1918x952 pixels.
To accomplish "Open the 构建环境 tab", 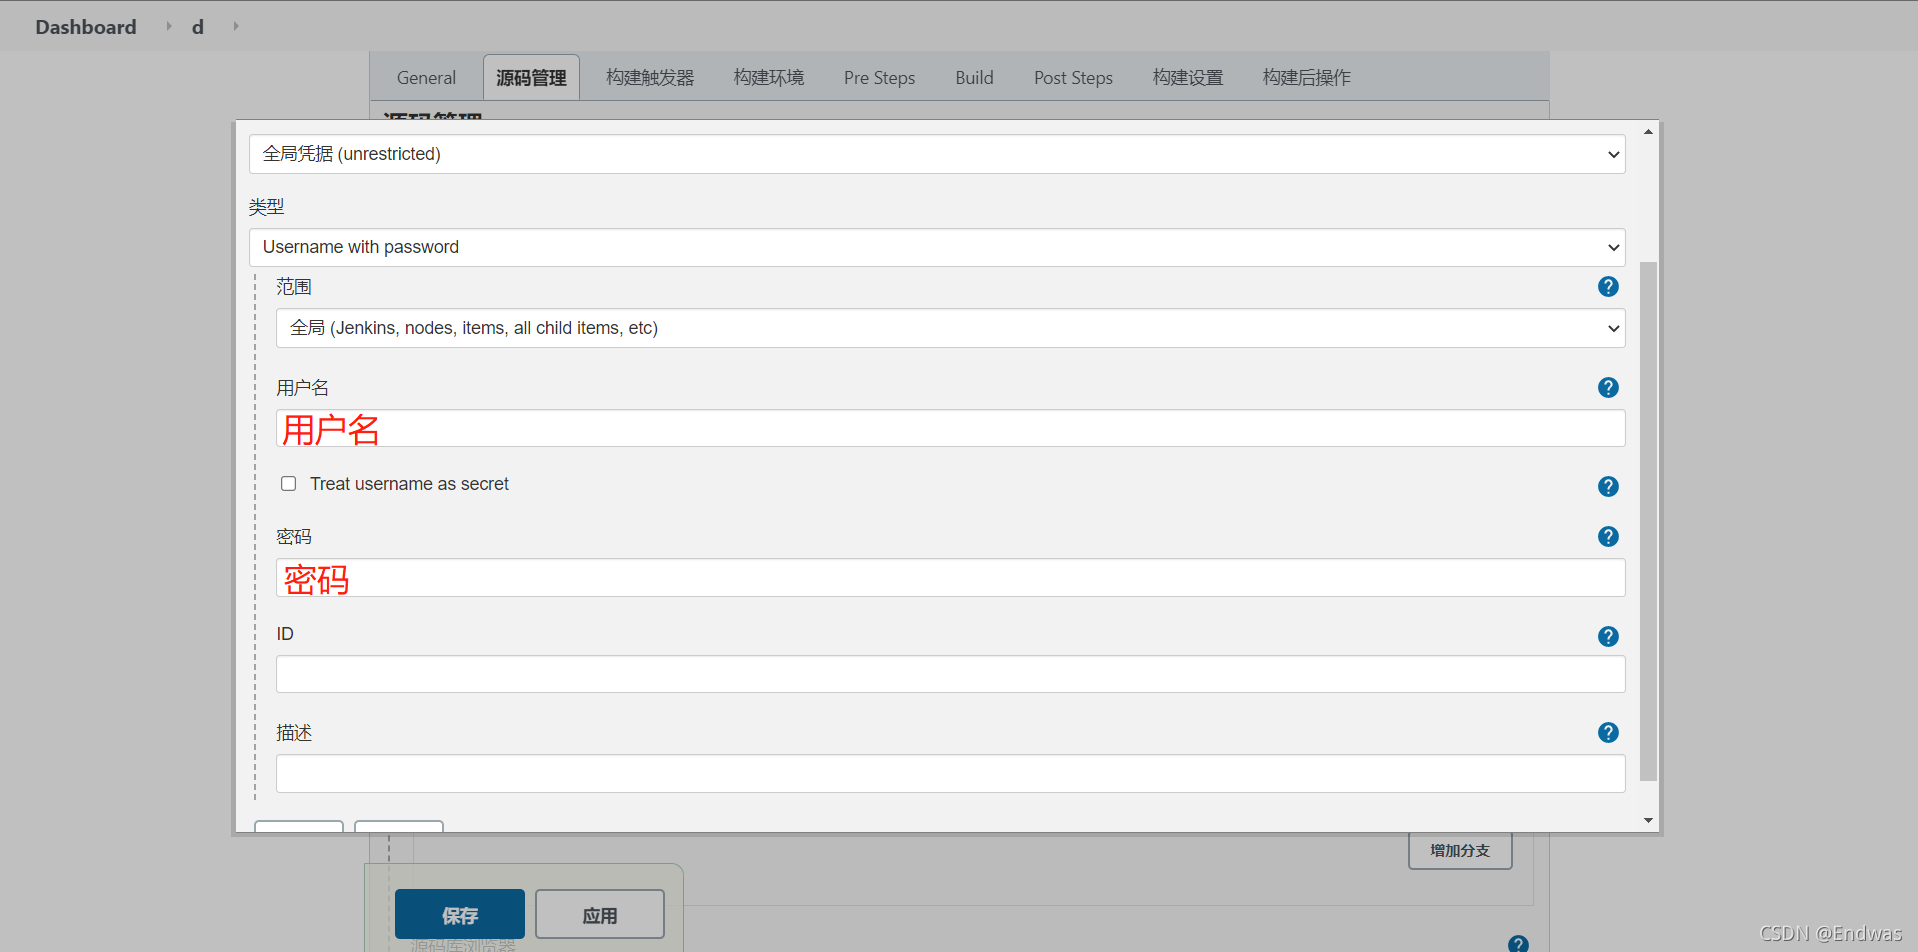I will (x=769, y=78).
